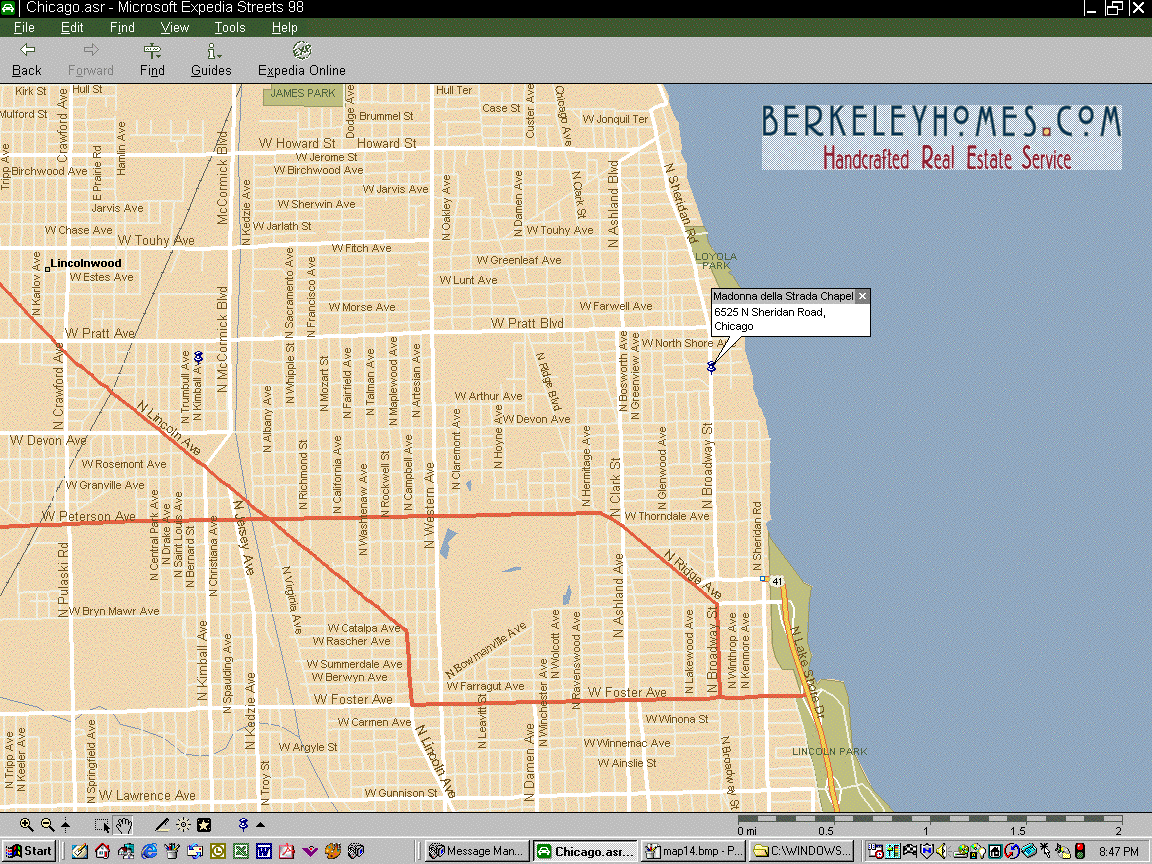The width and height of the screenshot is (1152, 864).
Task: Click the zoom in magnifier tool
Action: coord(27,825)
